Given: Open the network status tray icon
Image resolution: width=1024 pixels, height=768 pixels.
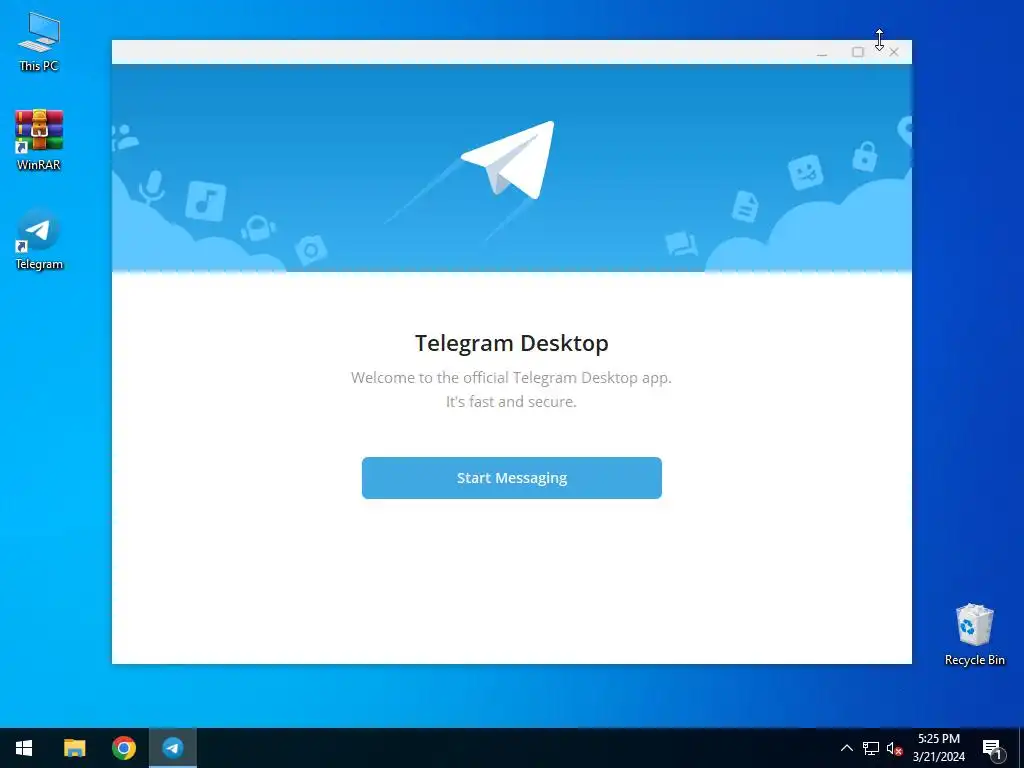Looking at the screenshot, I should point(871,748).
